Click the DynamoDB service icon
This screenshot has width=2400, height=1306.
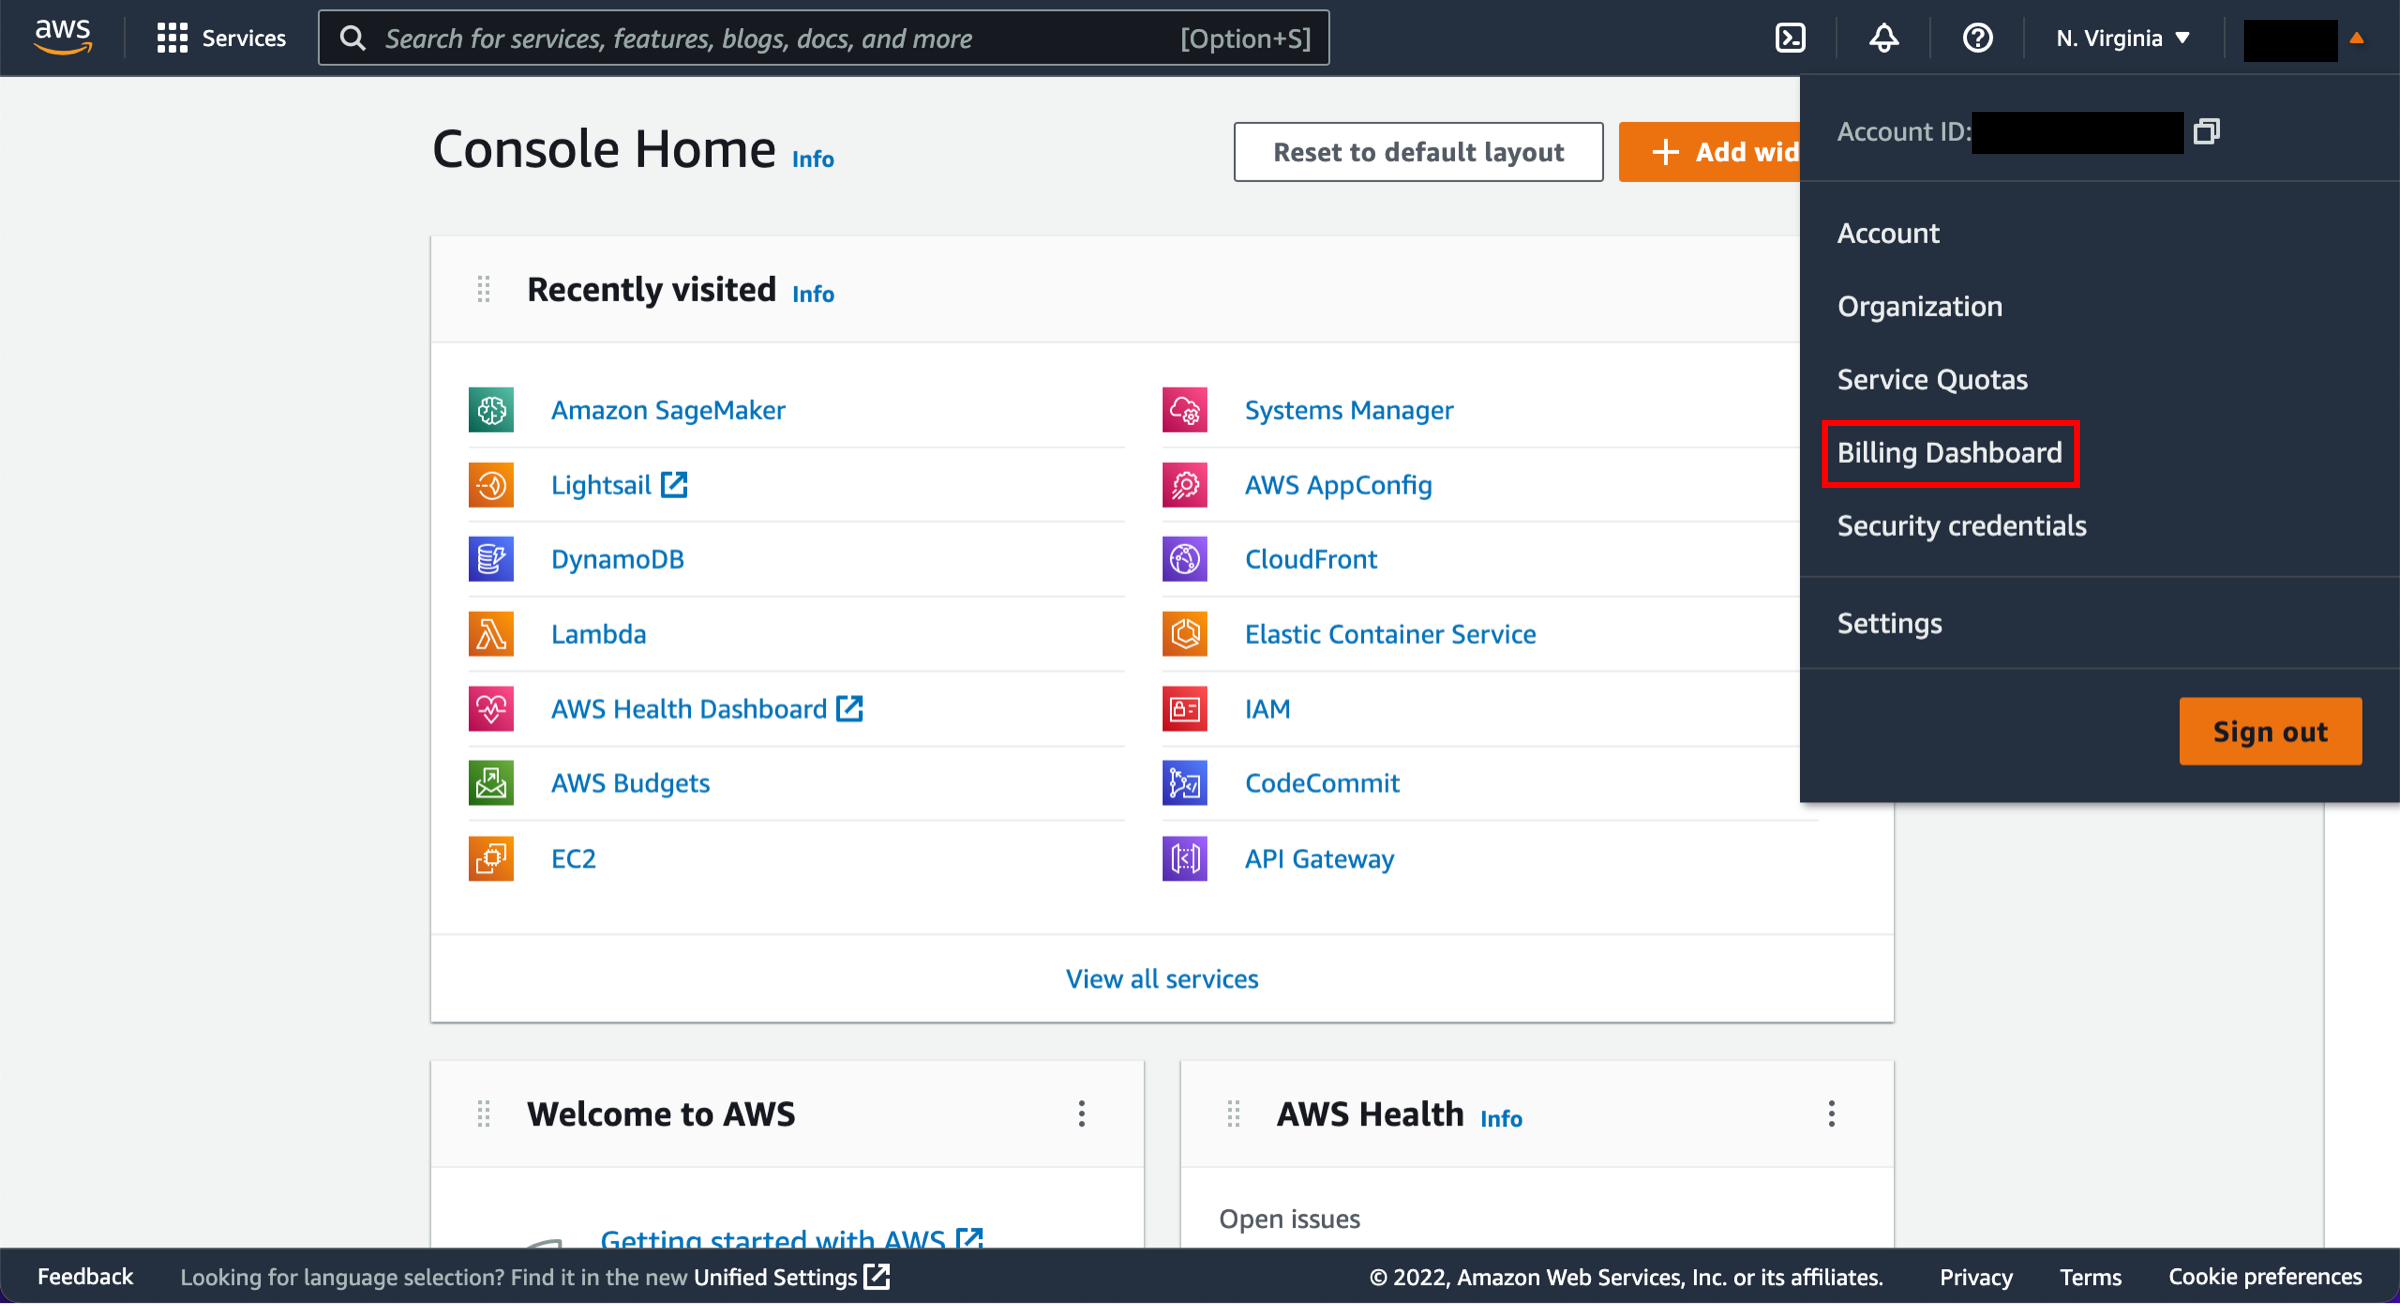(490, 558)
